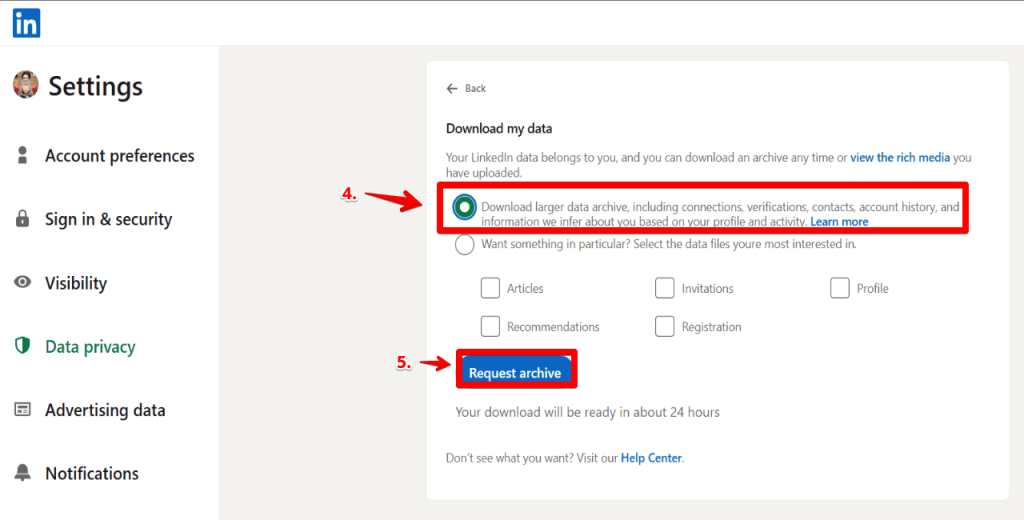Viewport: 1024px width, 520px height.
Task: Click the Account preferences person icon
Action: pyautogui.click(x=22, y=155)
